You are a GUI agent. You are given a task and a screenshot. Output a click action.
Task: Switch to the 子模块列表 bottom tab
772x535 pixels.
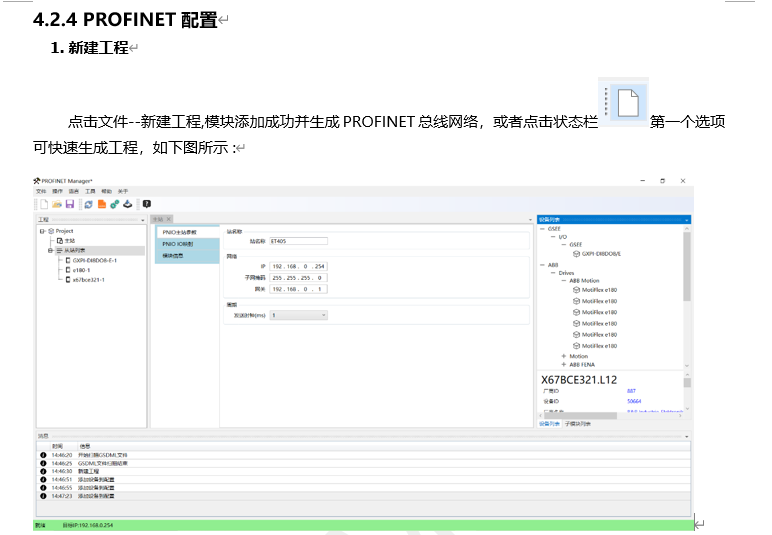(x=578, y=424)
